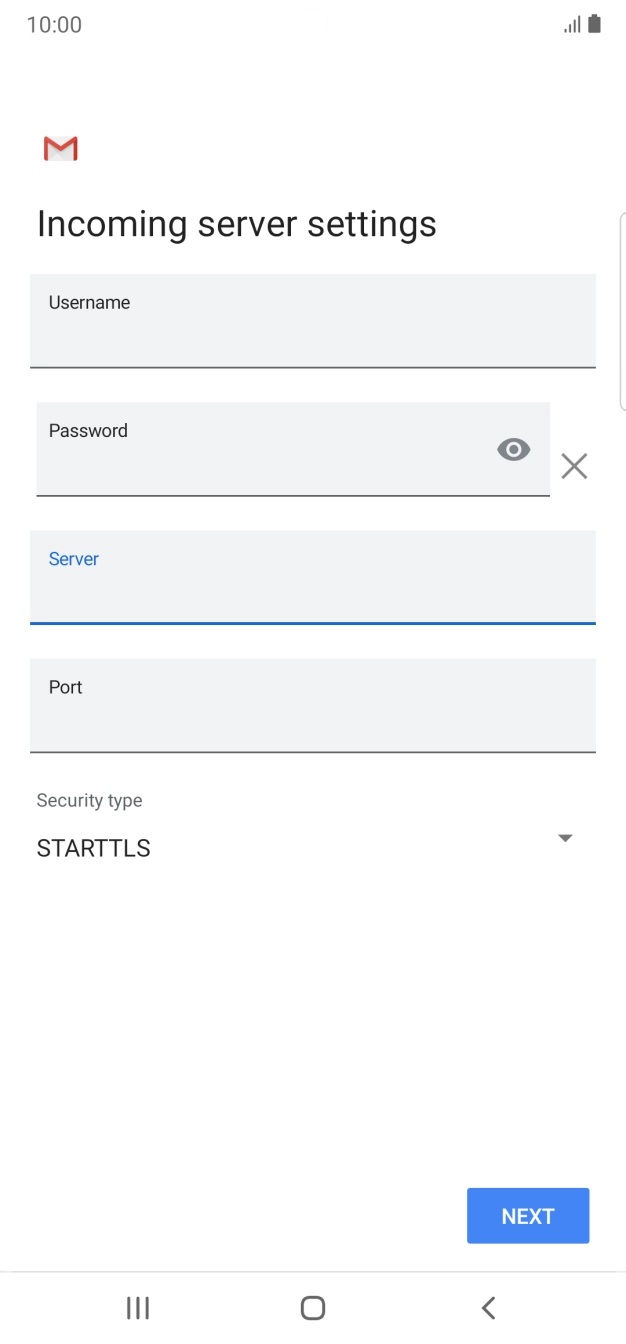Clear the Password field using the X icon

pyautogui.click(x=574, y=465)
